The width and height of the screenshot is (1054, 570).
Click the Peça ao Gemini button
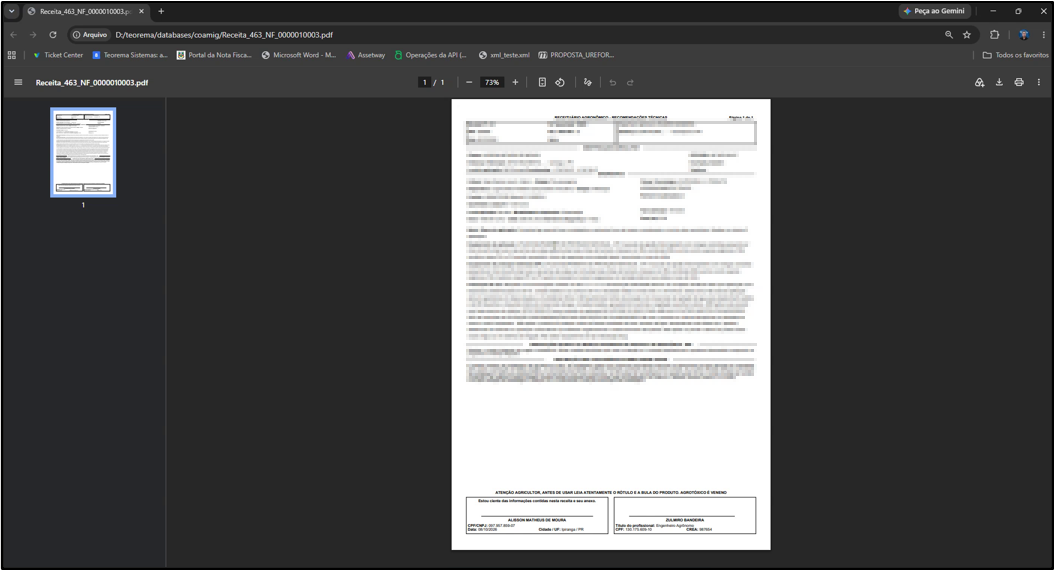(x=934, y=11)
